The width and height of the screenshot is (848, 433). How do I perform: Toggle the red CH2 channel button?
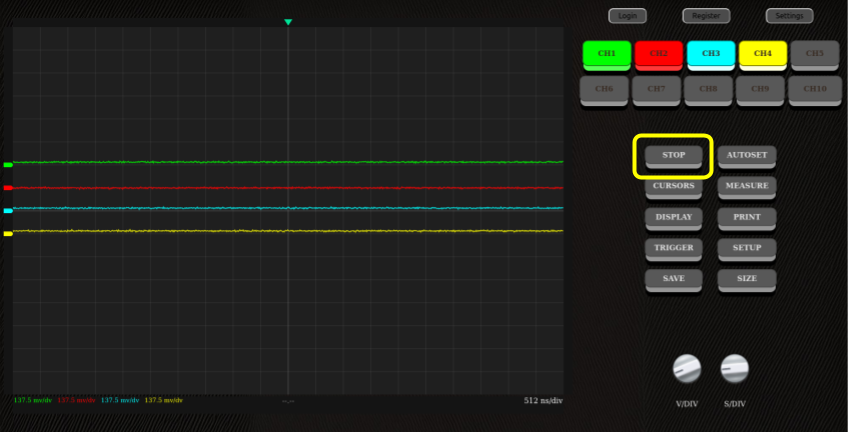(x=659, y=54)
